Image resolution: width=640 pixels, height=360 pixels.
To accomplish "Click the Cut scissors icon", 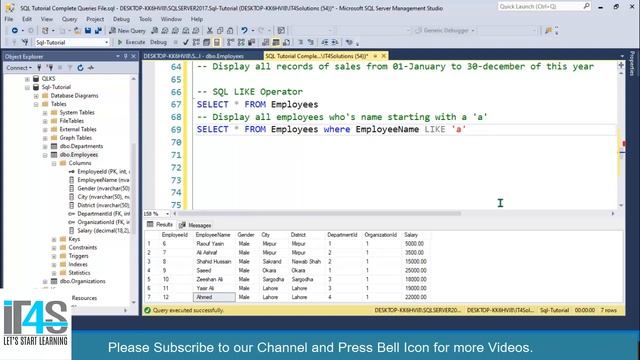I will coord(210,31).
